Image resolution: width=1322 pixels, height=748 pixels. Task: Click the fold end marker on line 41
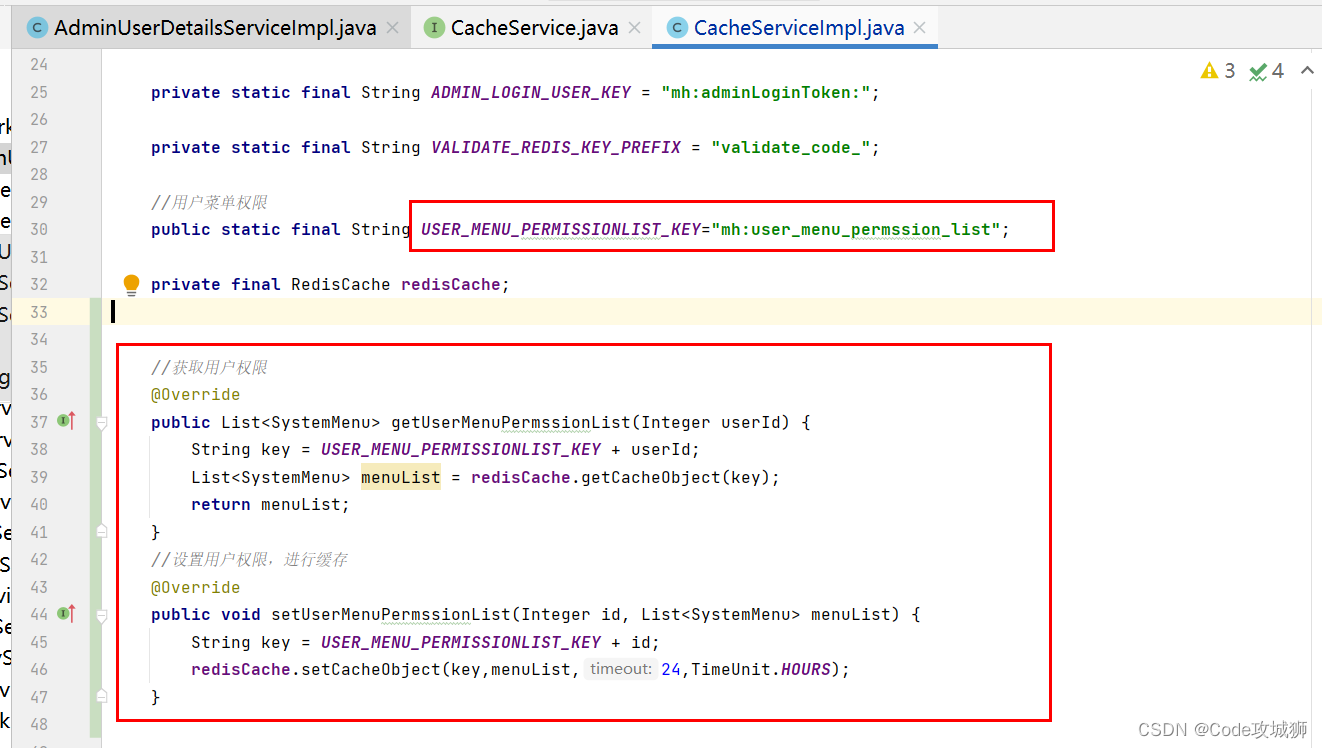(101, 532)
